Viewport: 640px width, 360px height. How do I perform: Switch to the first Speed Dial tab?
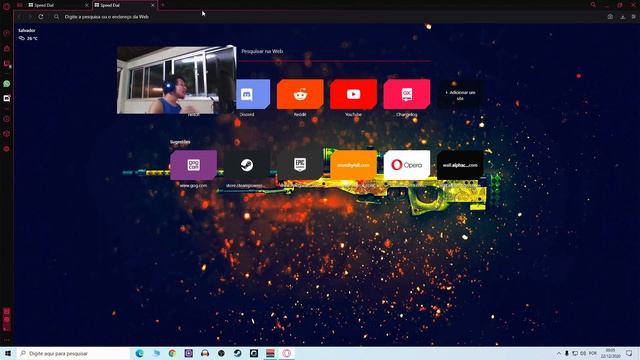[x=58, y=5]
